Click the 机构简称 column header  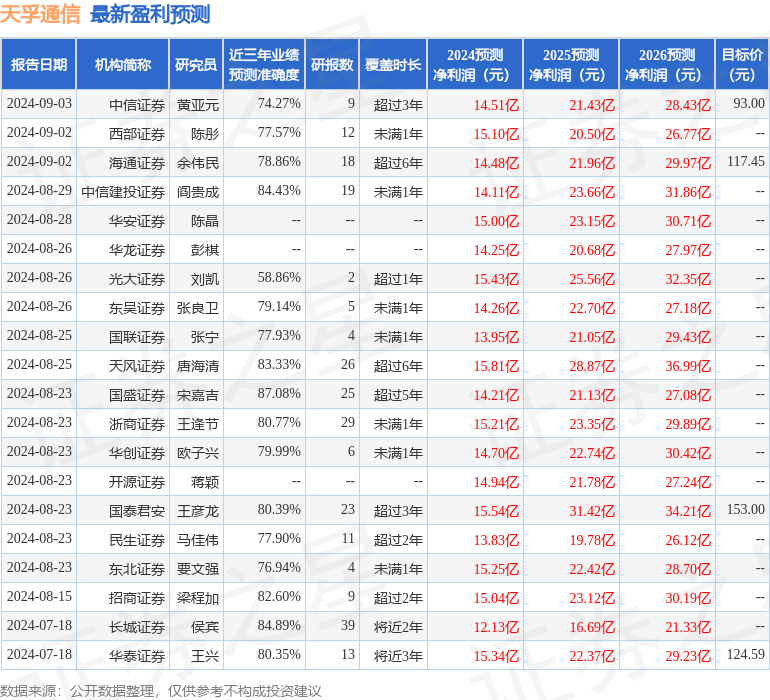coord(123,64)
